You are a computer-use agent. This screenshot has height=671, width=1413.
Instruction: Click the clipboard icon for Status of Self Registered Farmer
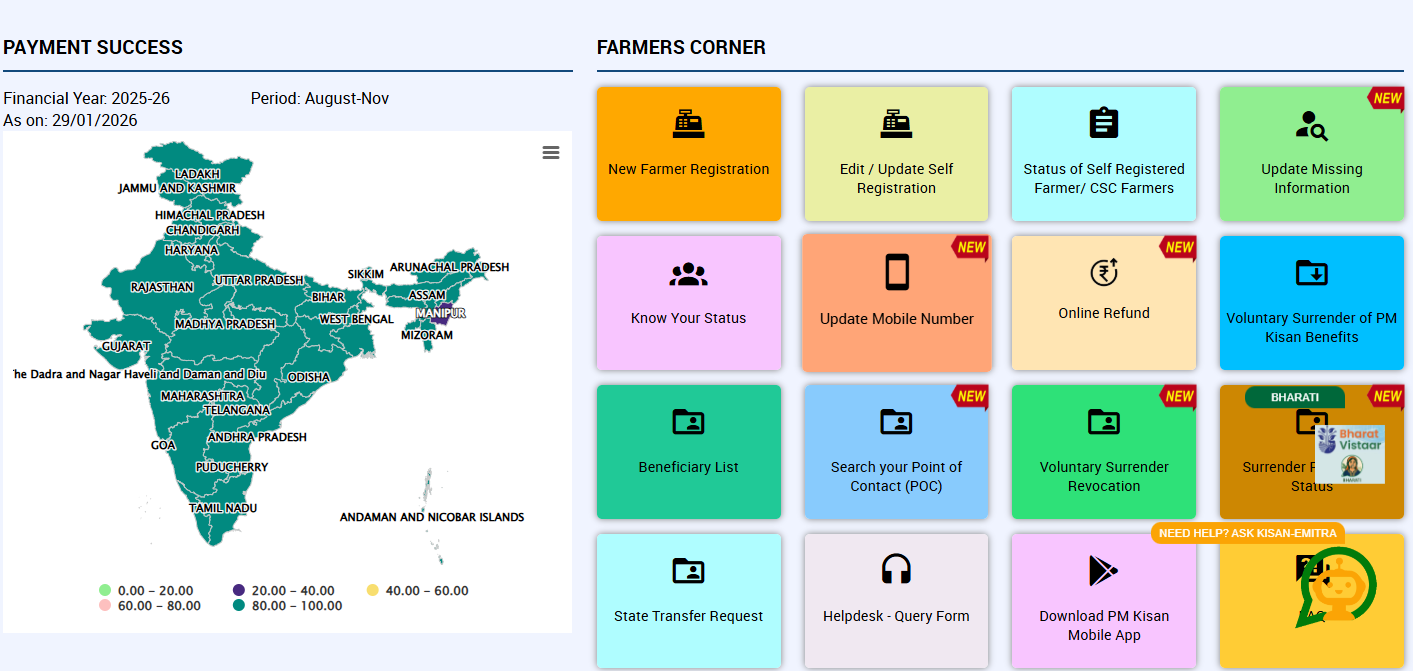pyautogui.click(x=1103, y=123)
